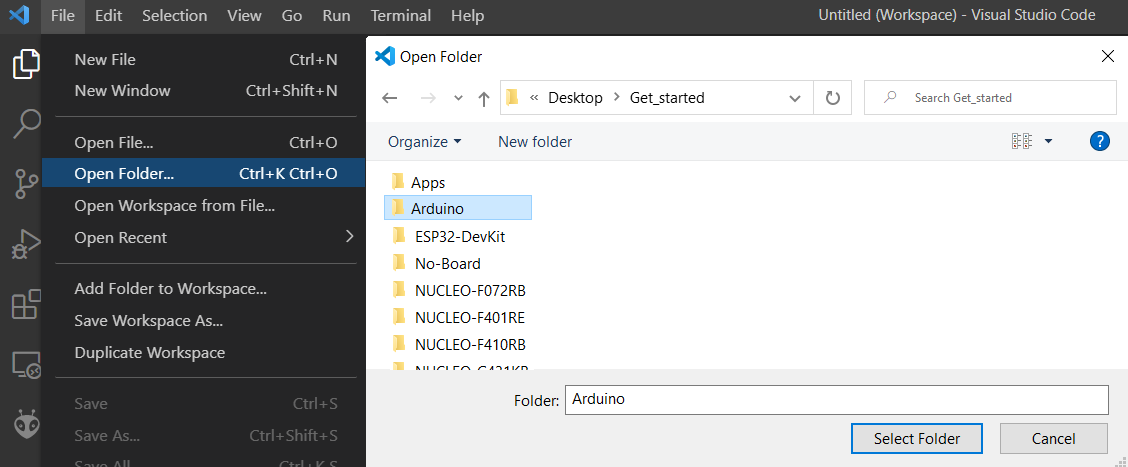Open the Organize dropdown menu
This screenshot has height=467, width=1128.
click(425, 142)
